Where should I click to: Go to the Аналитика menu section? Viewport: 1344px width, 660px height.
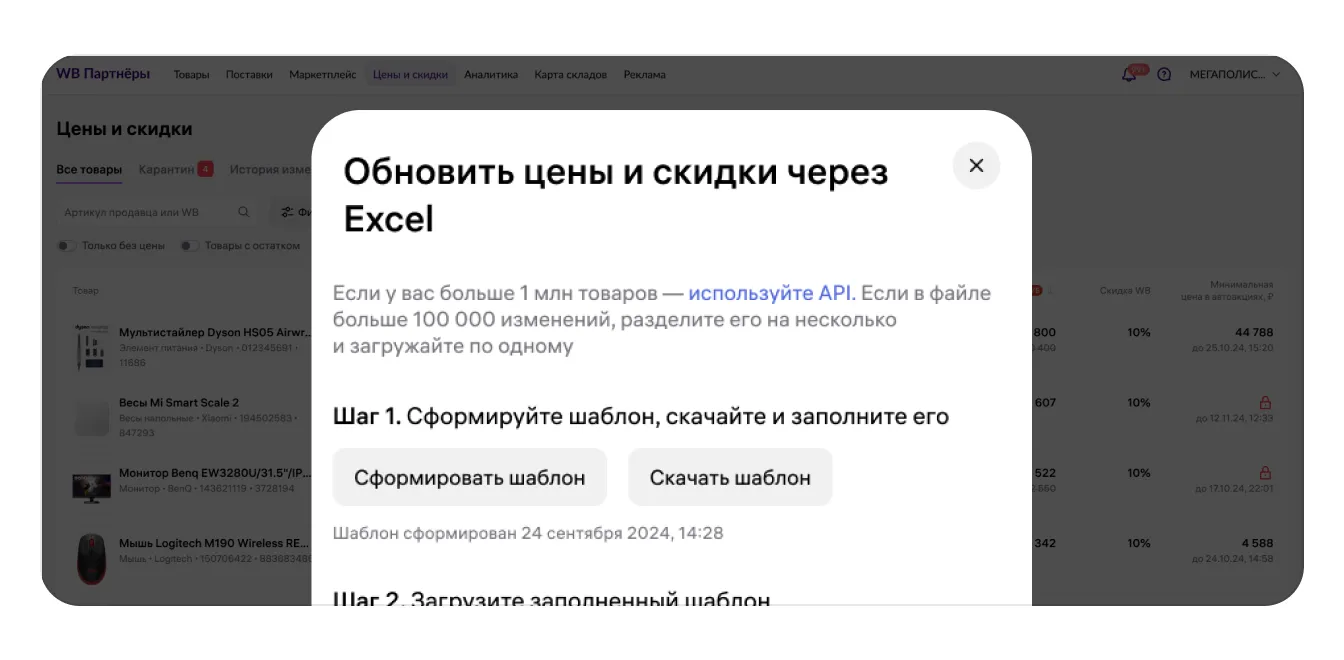click(x=491, y=75)
